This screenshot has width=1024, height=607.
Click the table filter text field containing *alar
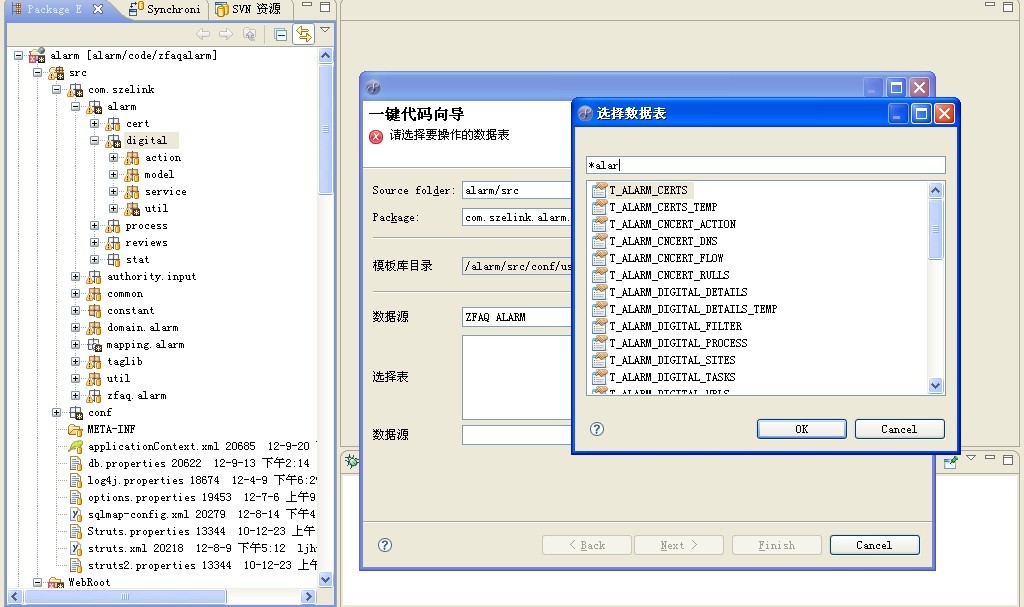coord(765,165)
